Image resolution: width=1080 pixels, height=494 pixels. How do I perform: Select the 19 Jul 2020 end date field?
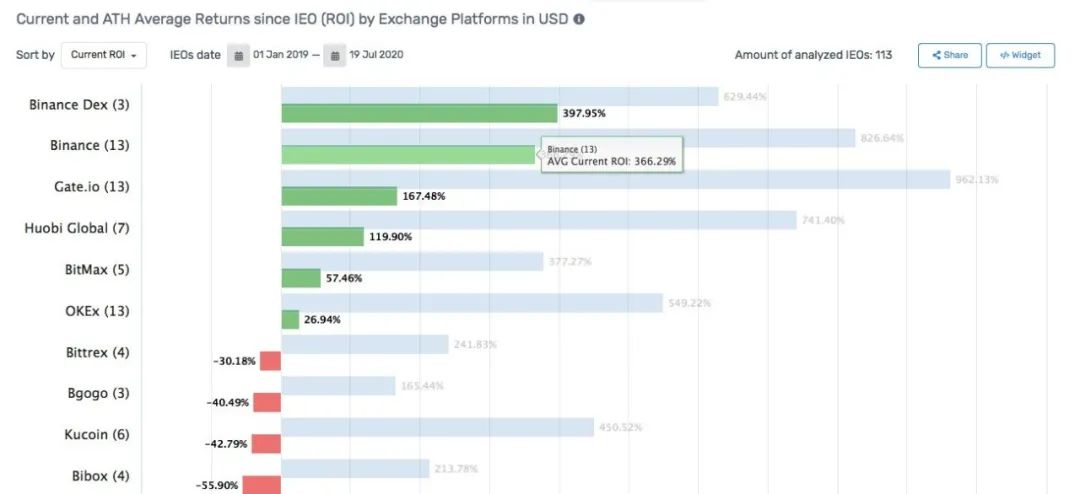click(376, 55)
